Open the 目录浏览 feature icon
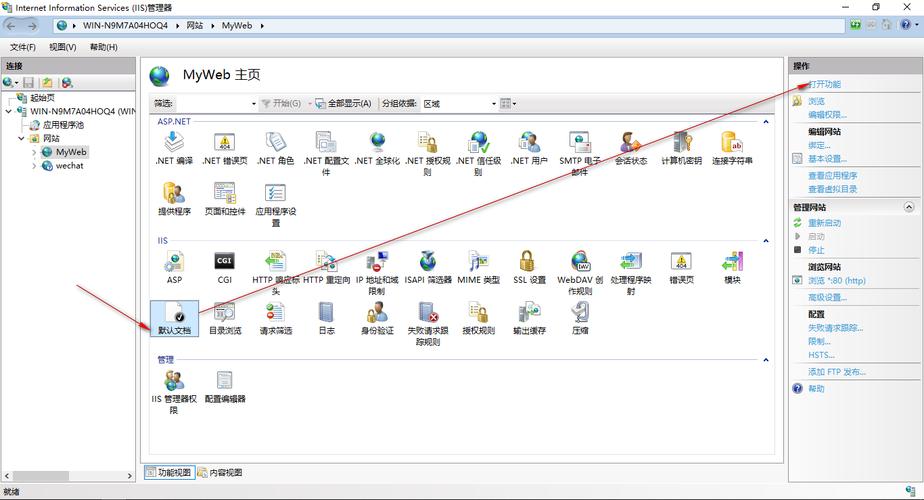 tap(225, 314)
